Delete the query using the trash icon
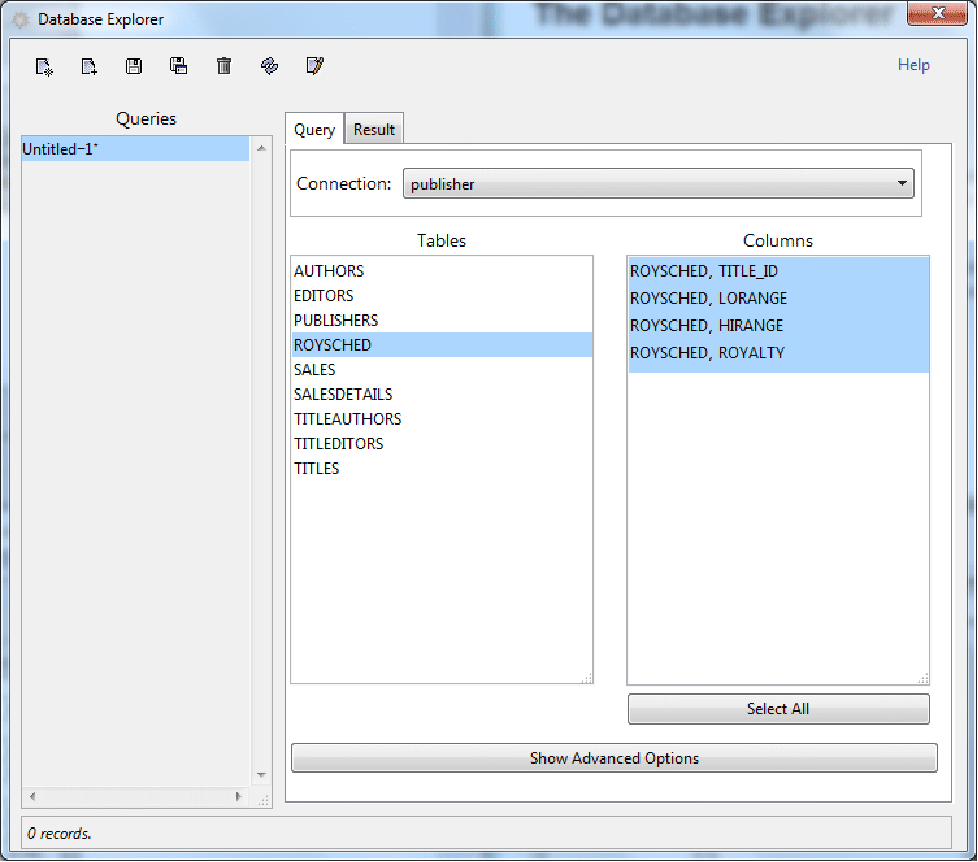This screenshot has width=978, height=862. (224, 67)
